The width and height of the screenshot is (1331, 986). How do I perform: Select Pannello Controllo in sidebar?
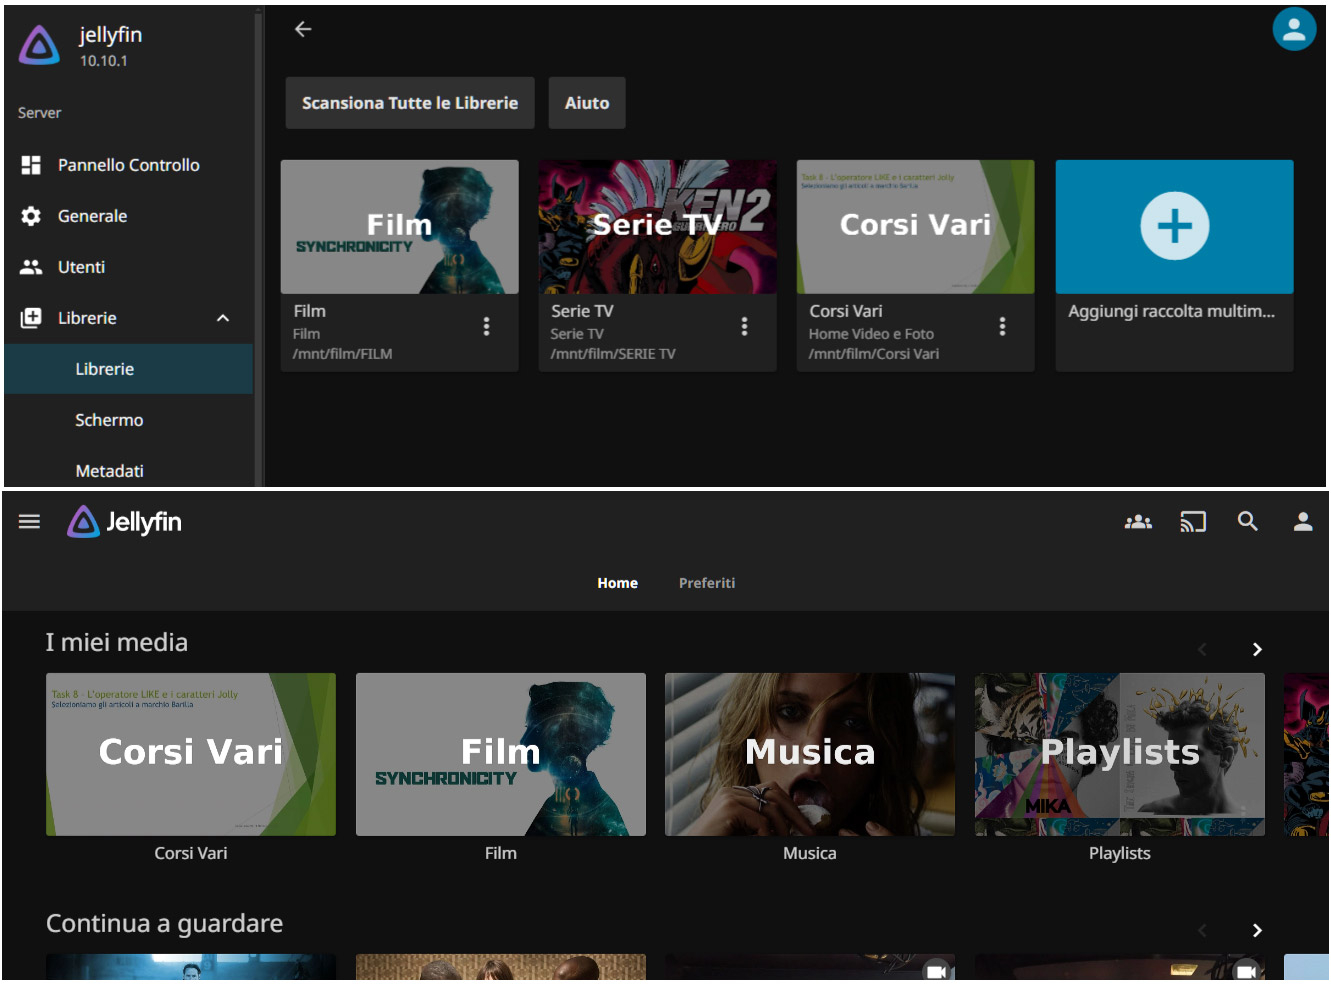click(x=128, y=165)
